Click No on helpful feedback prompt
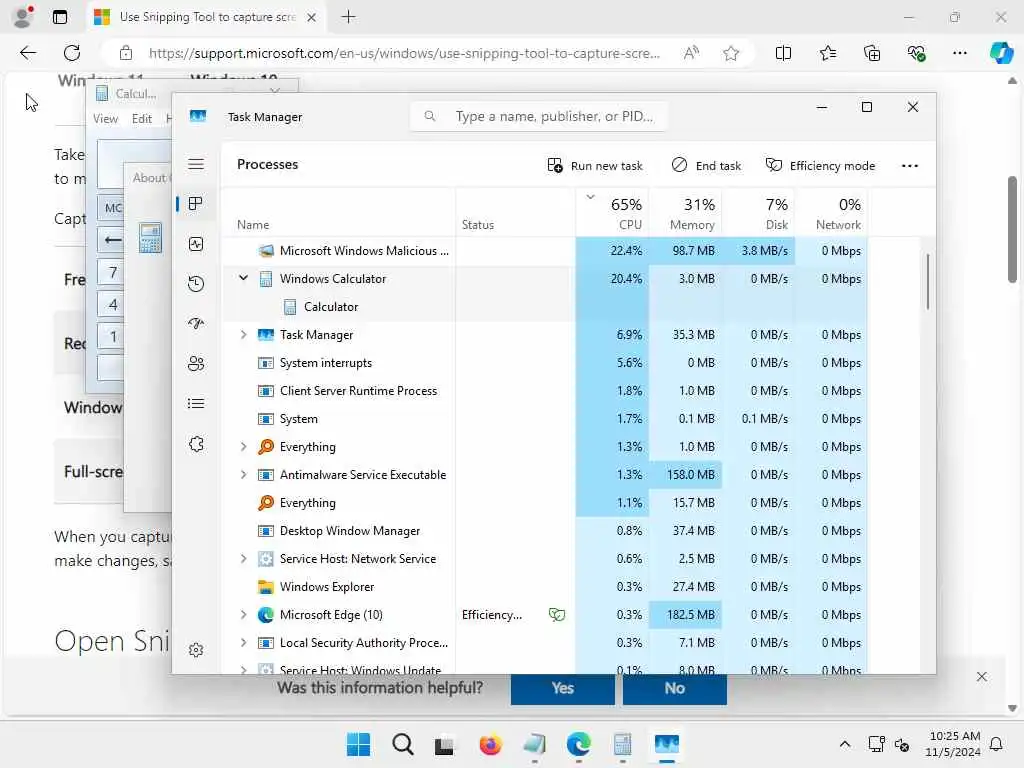 click(x=675, y=688)
